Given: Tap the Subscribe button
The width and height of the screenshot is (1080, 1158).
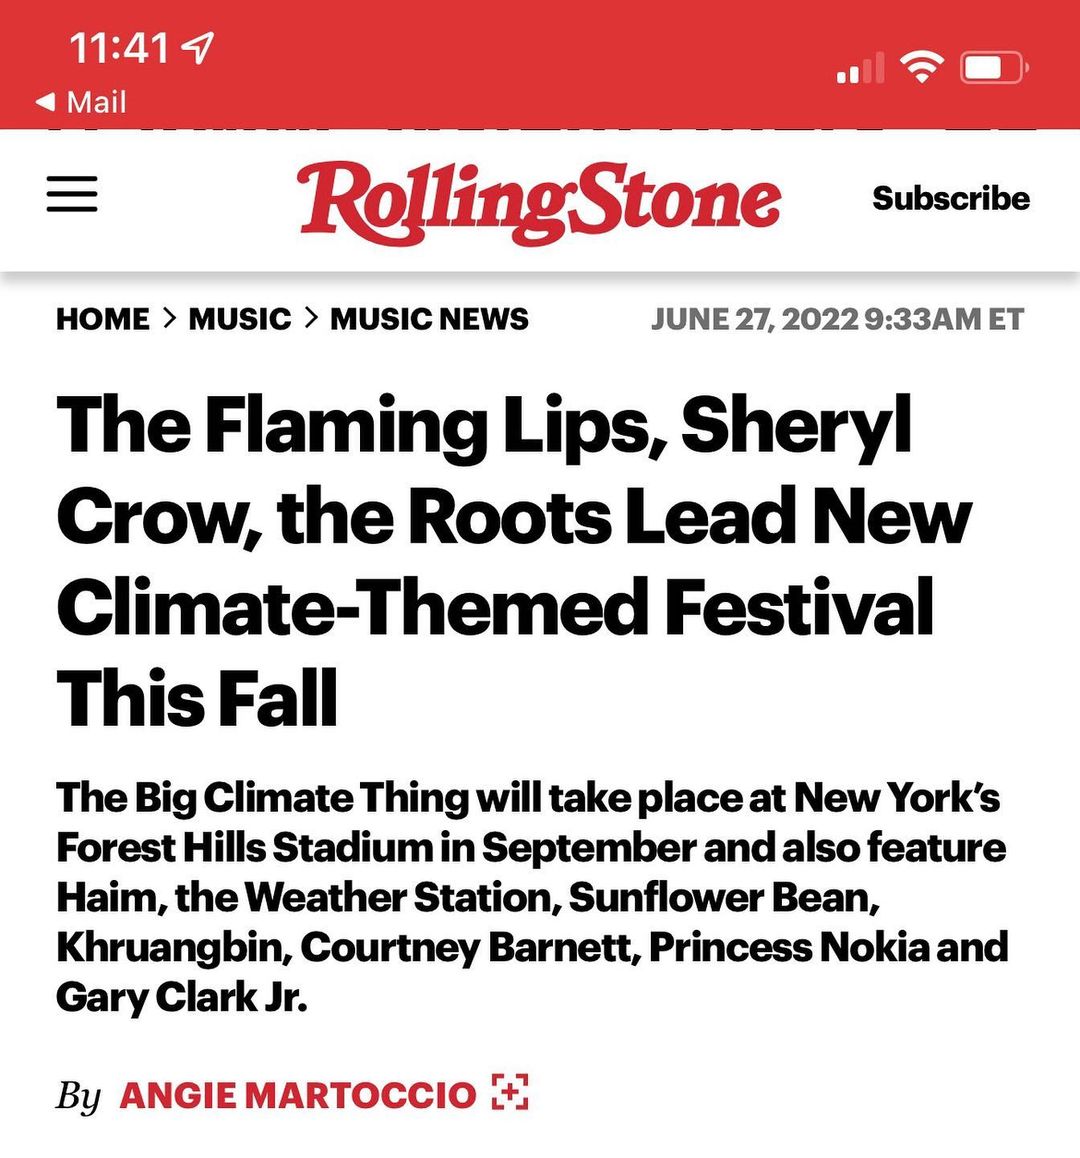Looking at the screenshot, I should (950, 198).
